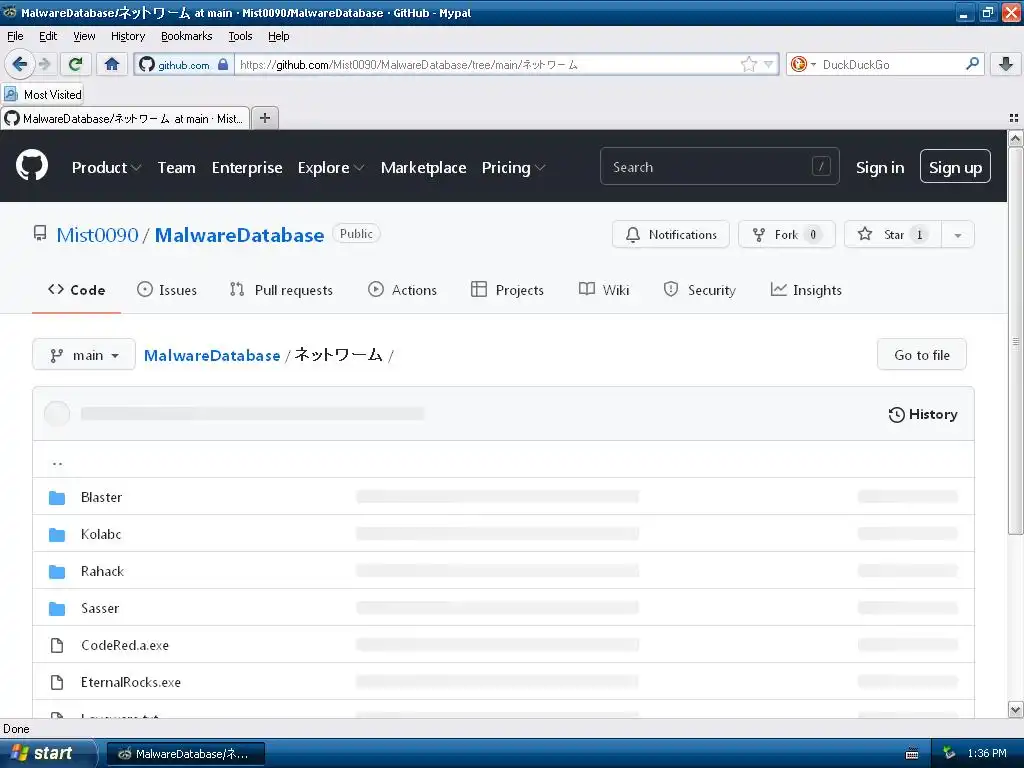Image resolution: width=1024 pixels, height=768 pixels.
Task: Click the MalwareDatabase breadcrumb link
Action: pos(212,355)
